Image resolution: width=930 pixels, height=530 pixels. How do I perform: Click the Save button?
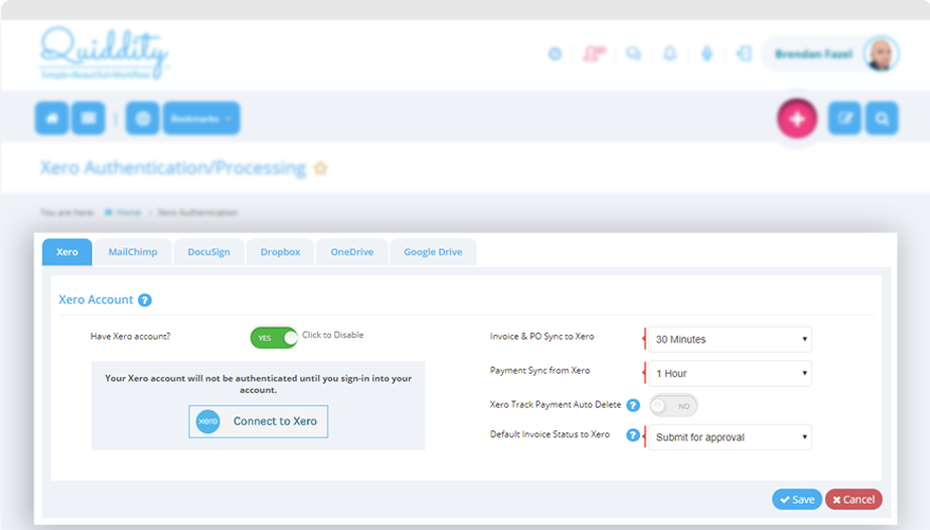797,500
